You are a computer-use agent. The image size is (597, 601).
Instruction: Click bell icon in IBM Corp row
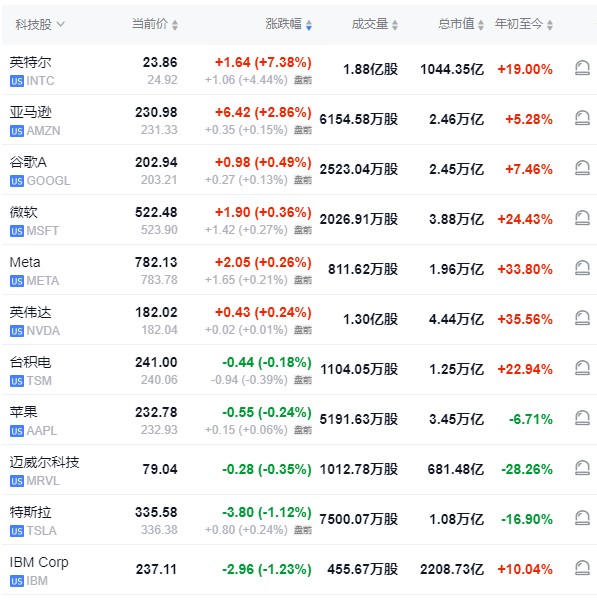[x=582, y=568]
